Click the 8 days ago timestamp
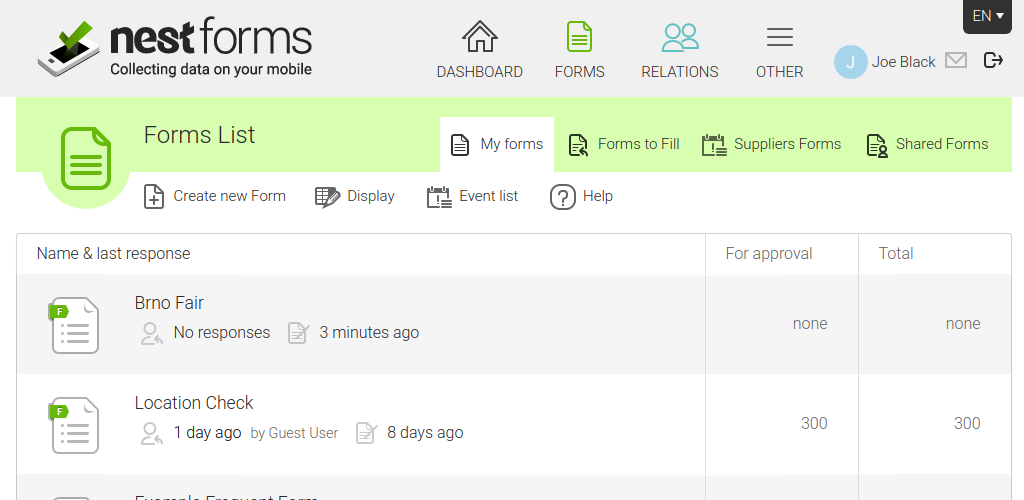1024x500 pixels. [425, 433]
